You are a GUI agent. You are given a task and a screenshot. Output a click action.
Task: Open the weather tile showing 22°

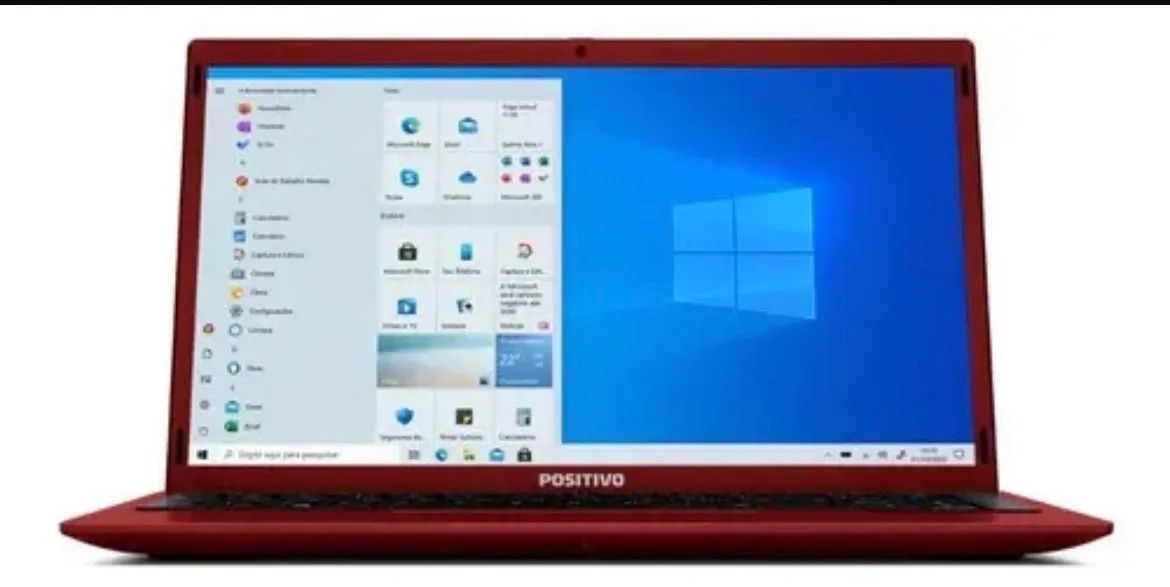(524, 361)
